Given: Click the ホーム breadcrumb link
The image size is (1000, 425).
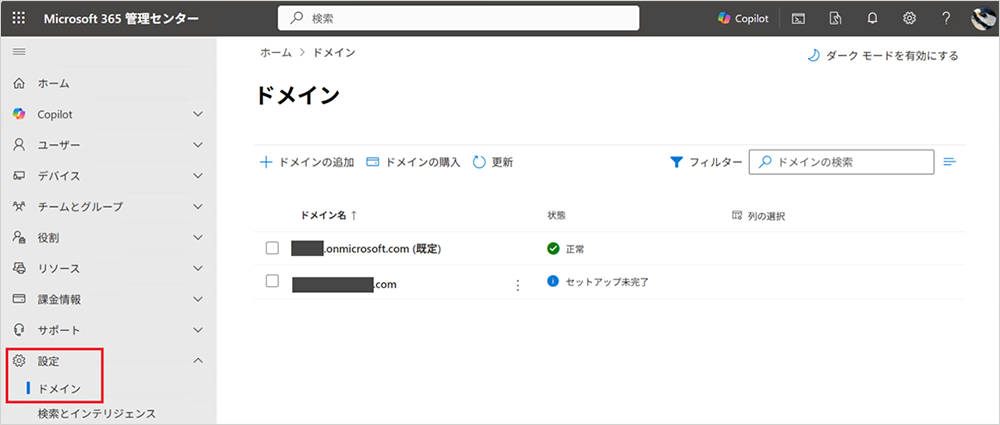Looking at the screenshot, I should click(x=276, y=53).
